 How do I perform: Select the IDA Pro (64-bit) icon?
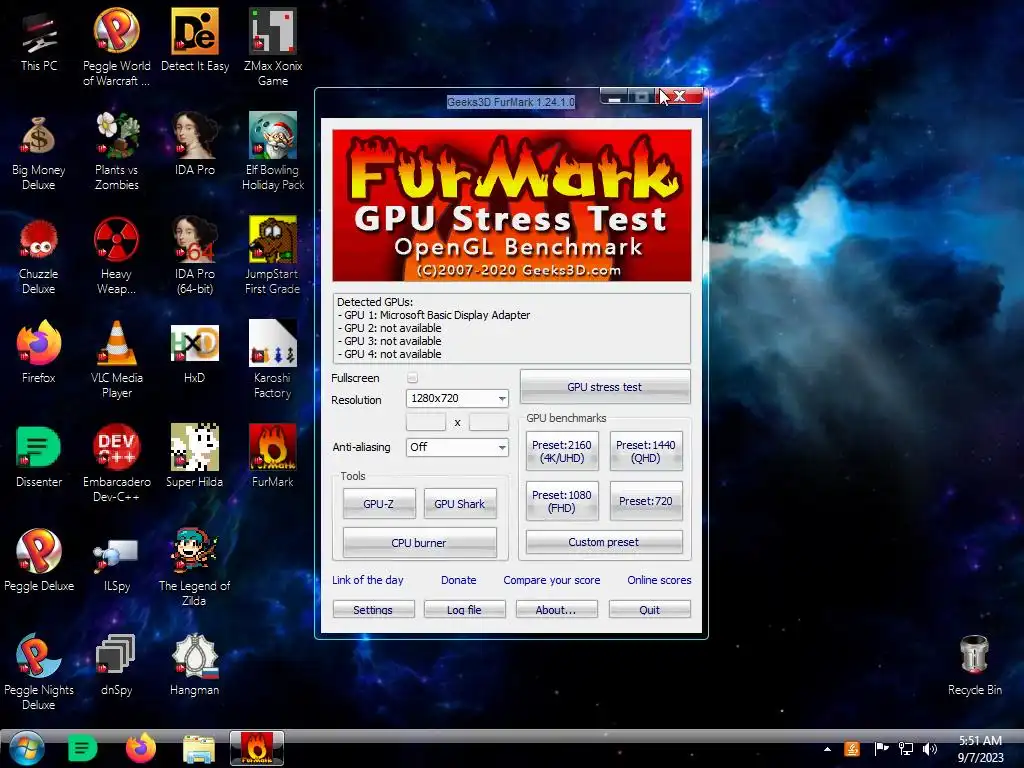tap(195, 256)
